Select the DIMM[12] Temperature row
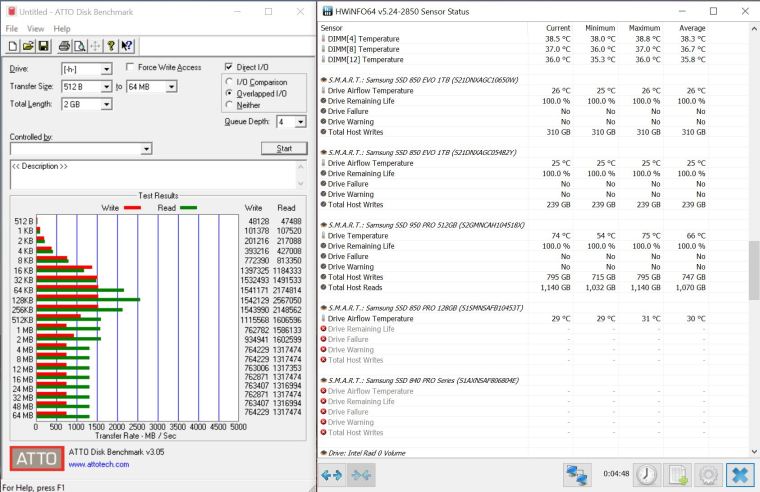Image resolution: width=760 pixels, height=492 pixels. [514, 60]
